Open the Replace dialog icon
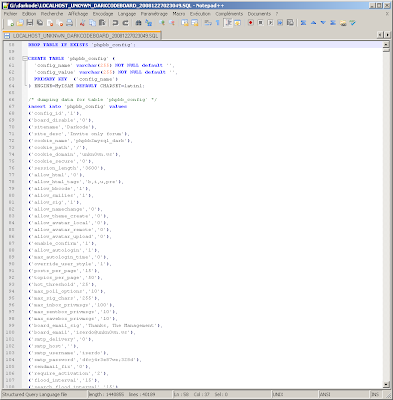 [x=149, y=23]
